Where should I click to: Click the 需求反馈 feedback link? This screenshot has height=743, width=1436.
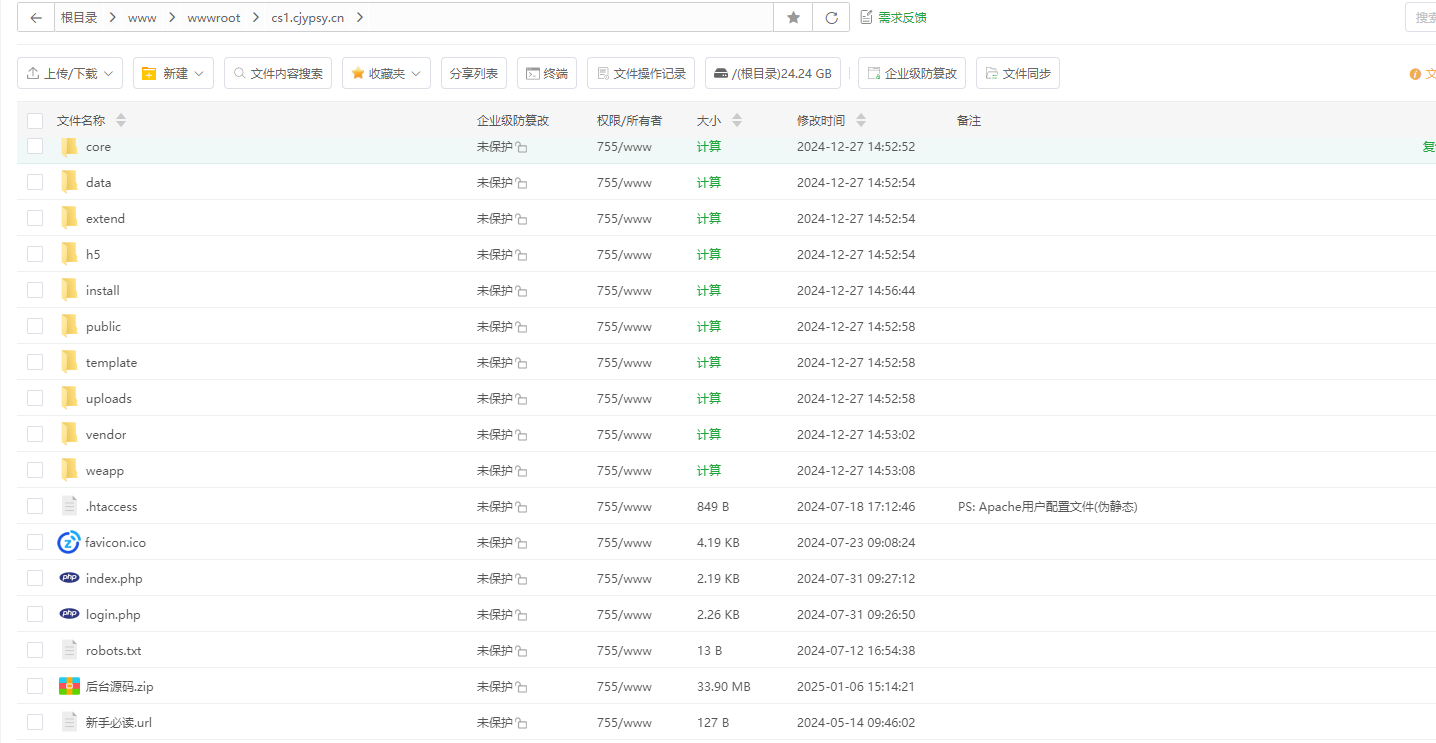click(x=893, y=17)
